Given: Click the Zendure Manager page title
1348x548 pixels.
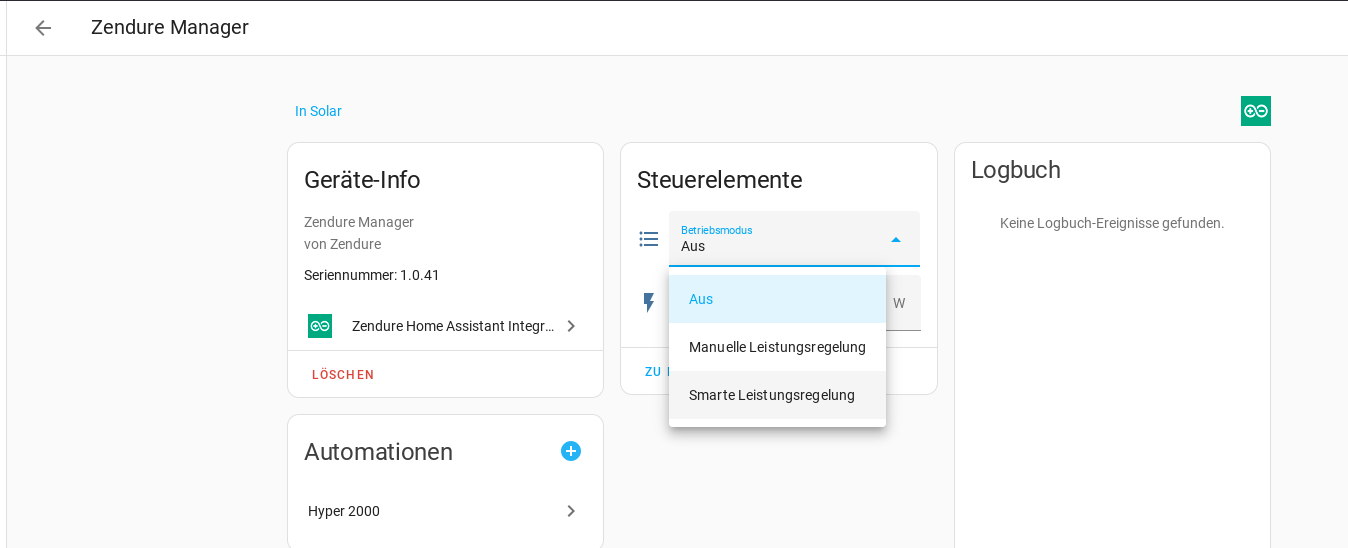Looking at the screenshot, I should [170, 28].
